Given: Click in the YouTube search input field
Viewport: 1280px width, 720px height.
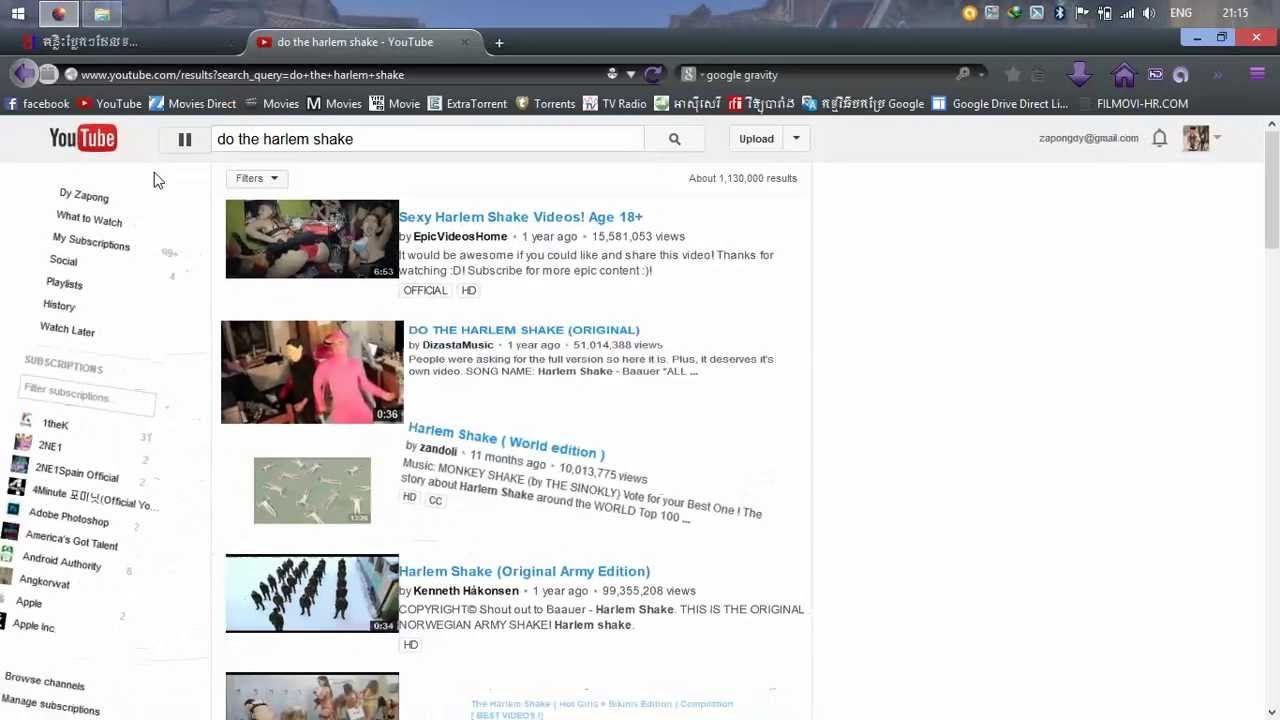Looking at the screenshot, I should 426,139.
